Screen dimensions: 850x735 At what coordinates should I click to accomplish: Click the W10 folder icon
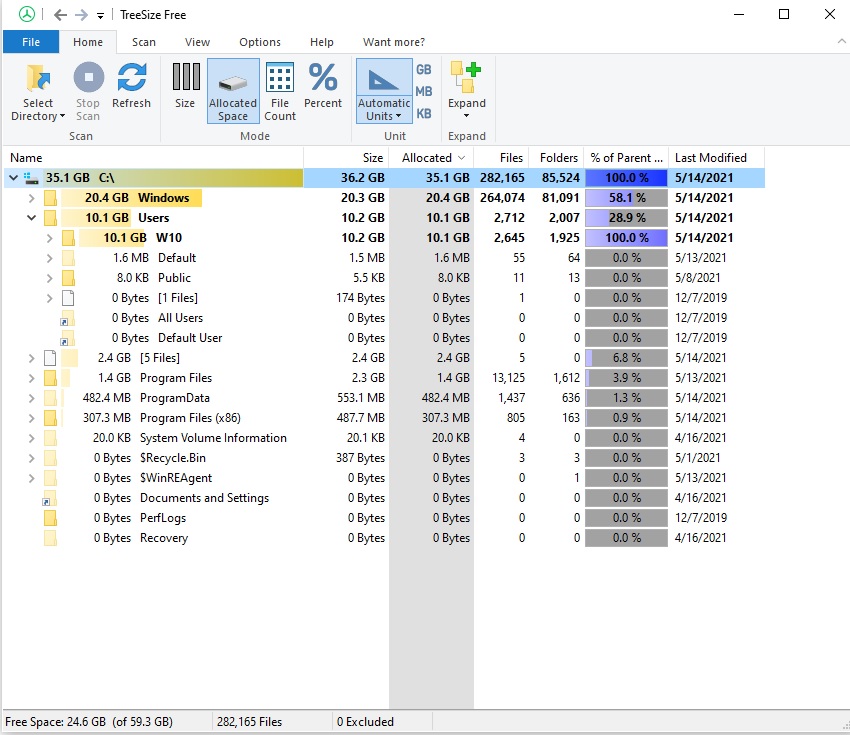click(x=68, y=238)
